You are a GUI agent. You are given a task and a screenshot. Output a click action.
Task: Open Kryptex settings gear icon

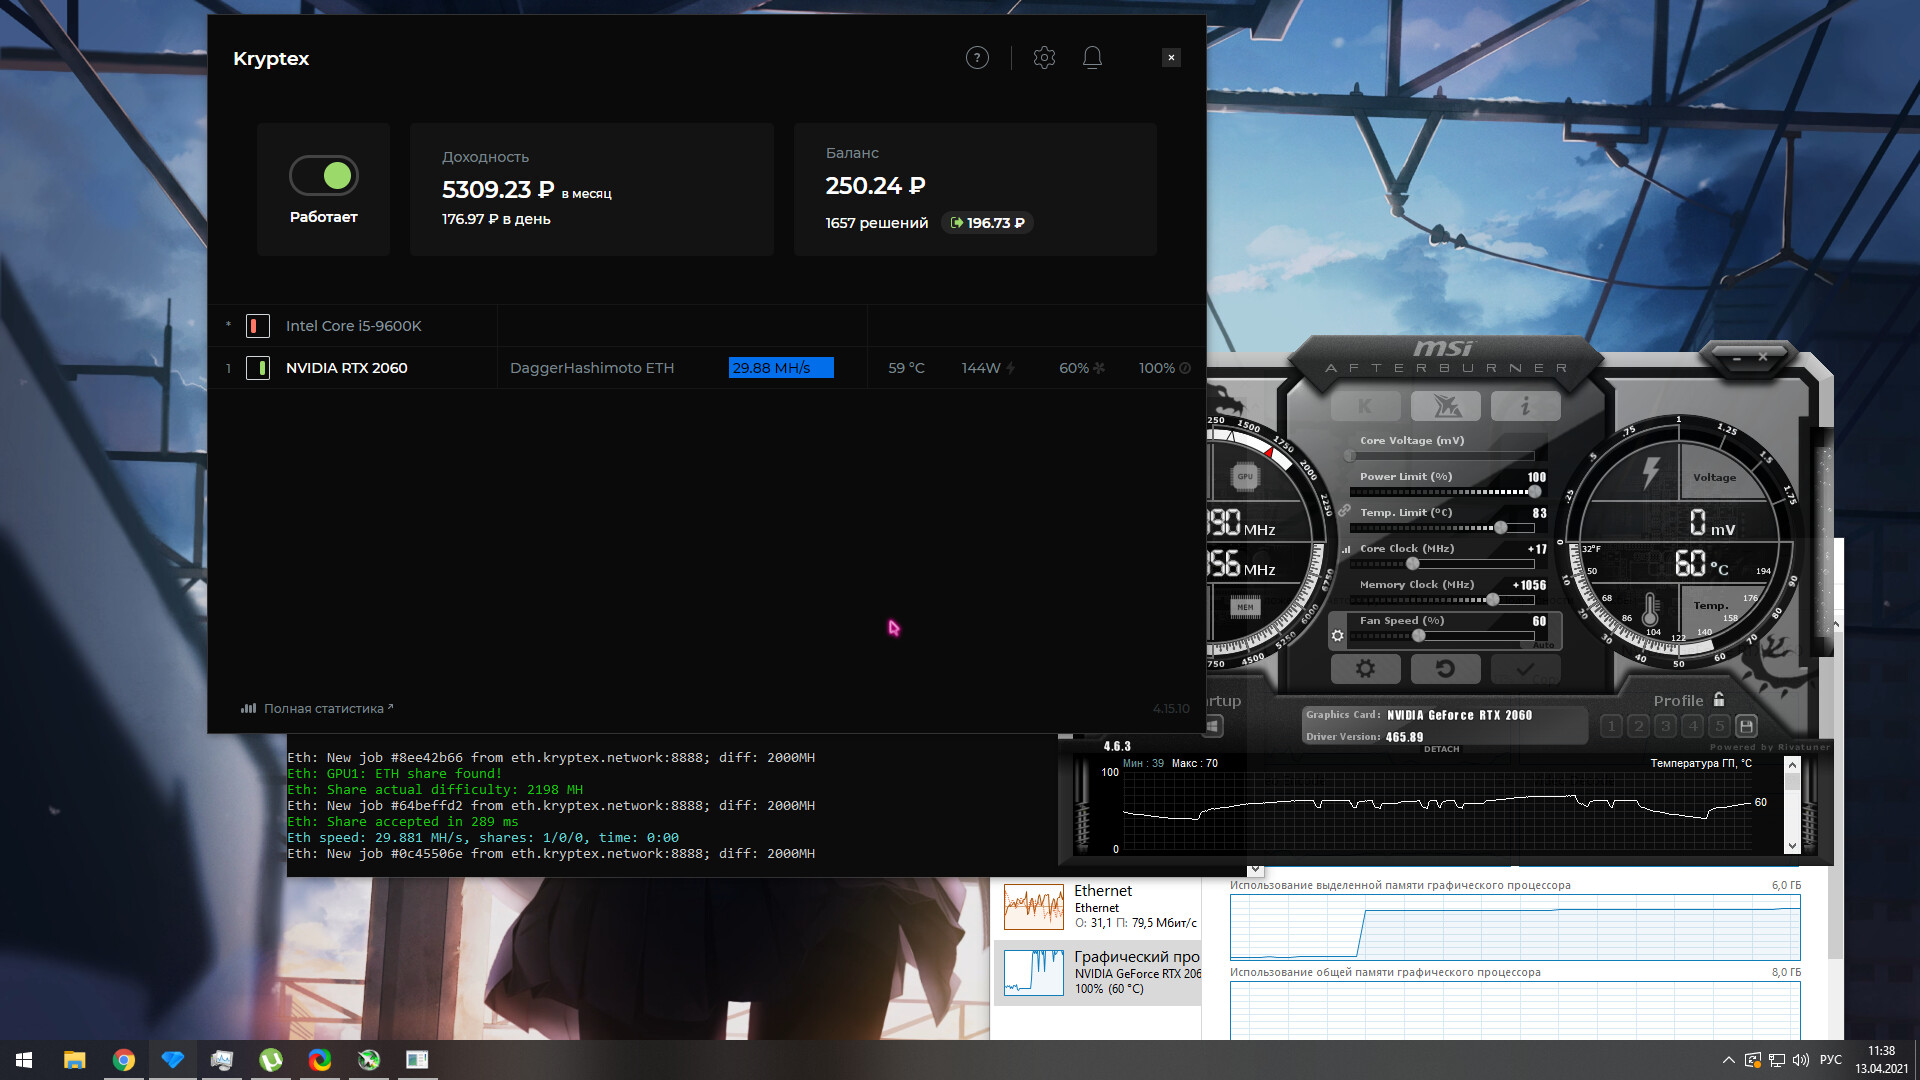click(x=1044, y=58)
